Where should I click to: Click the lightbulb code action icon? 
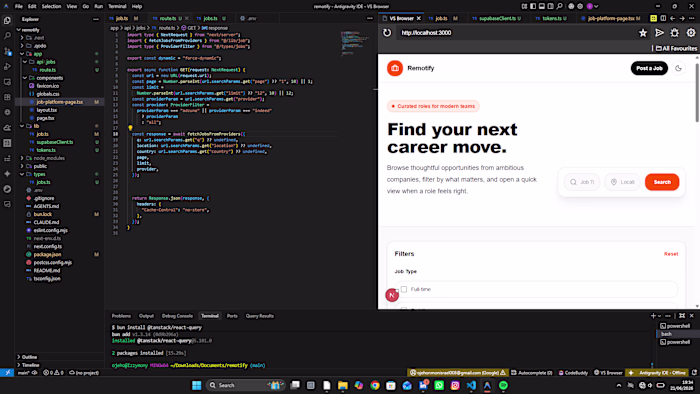130,128
